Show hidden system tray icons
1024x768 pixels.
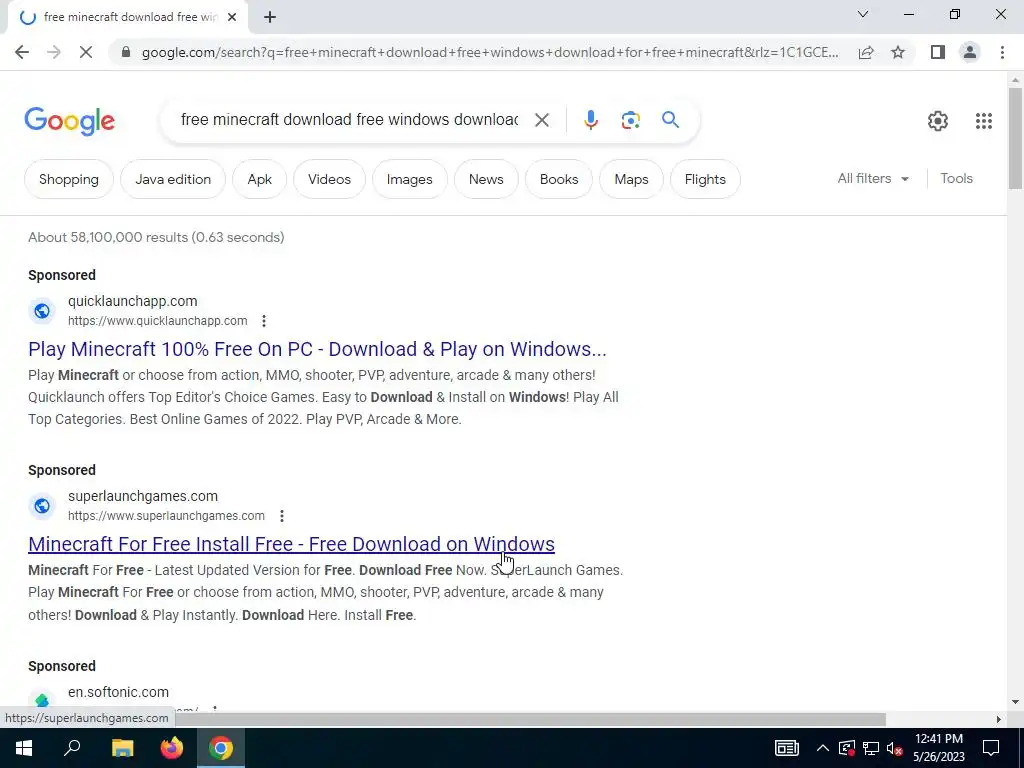823,748
